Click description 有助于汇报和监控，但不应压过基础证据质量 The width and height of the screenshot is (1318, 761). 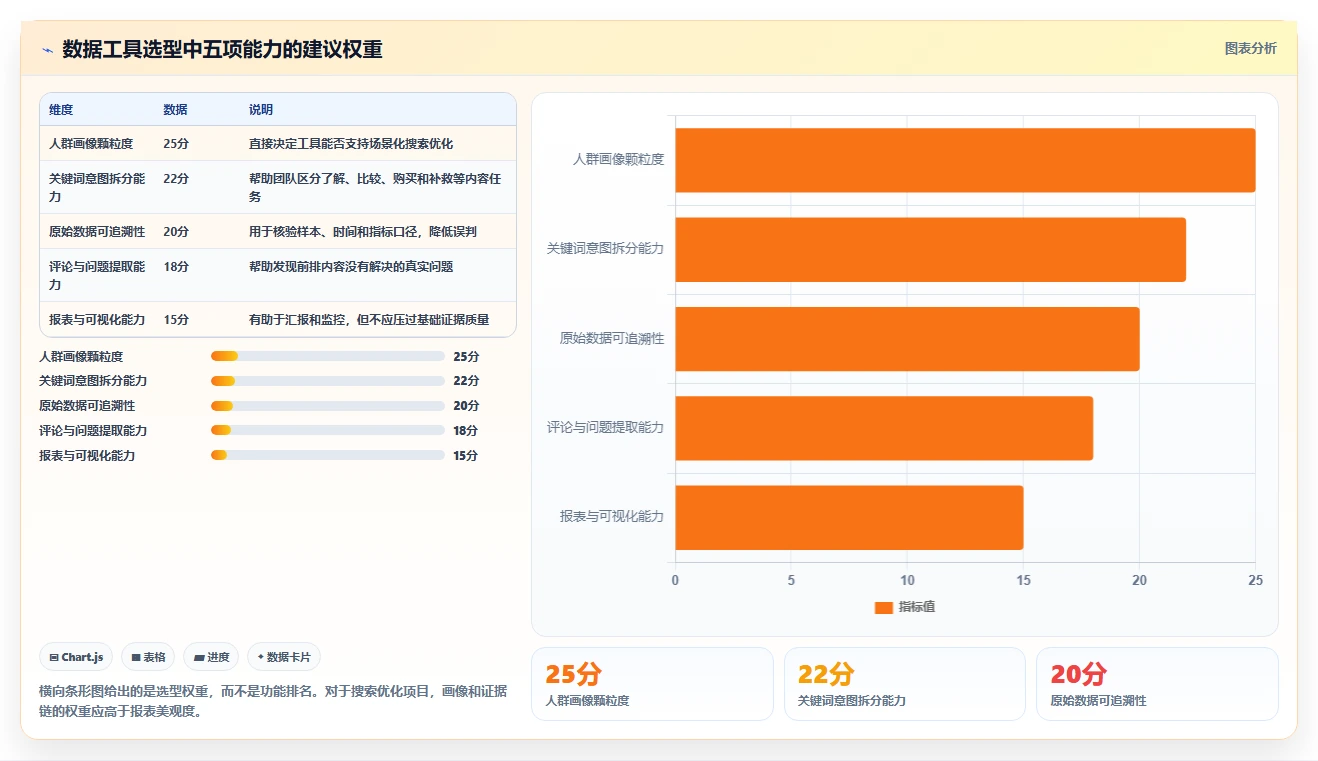click(369, 320)
